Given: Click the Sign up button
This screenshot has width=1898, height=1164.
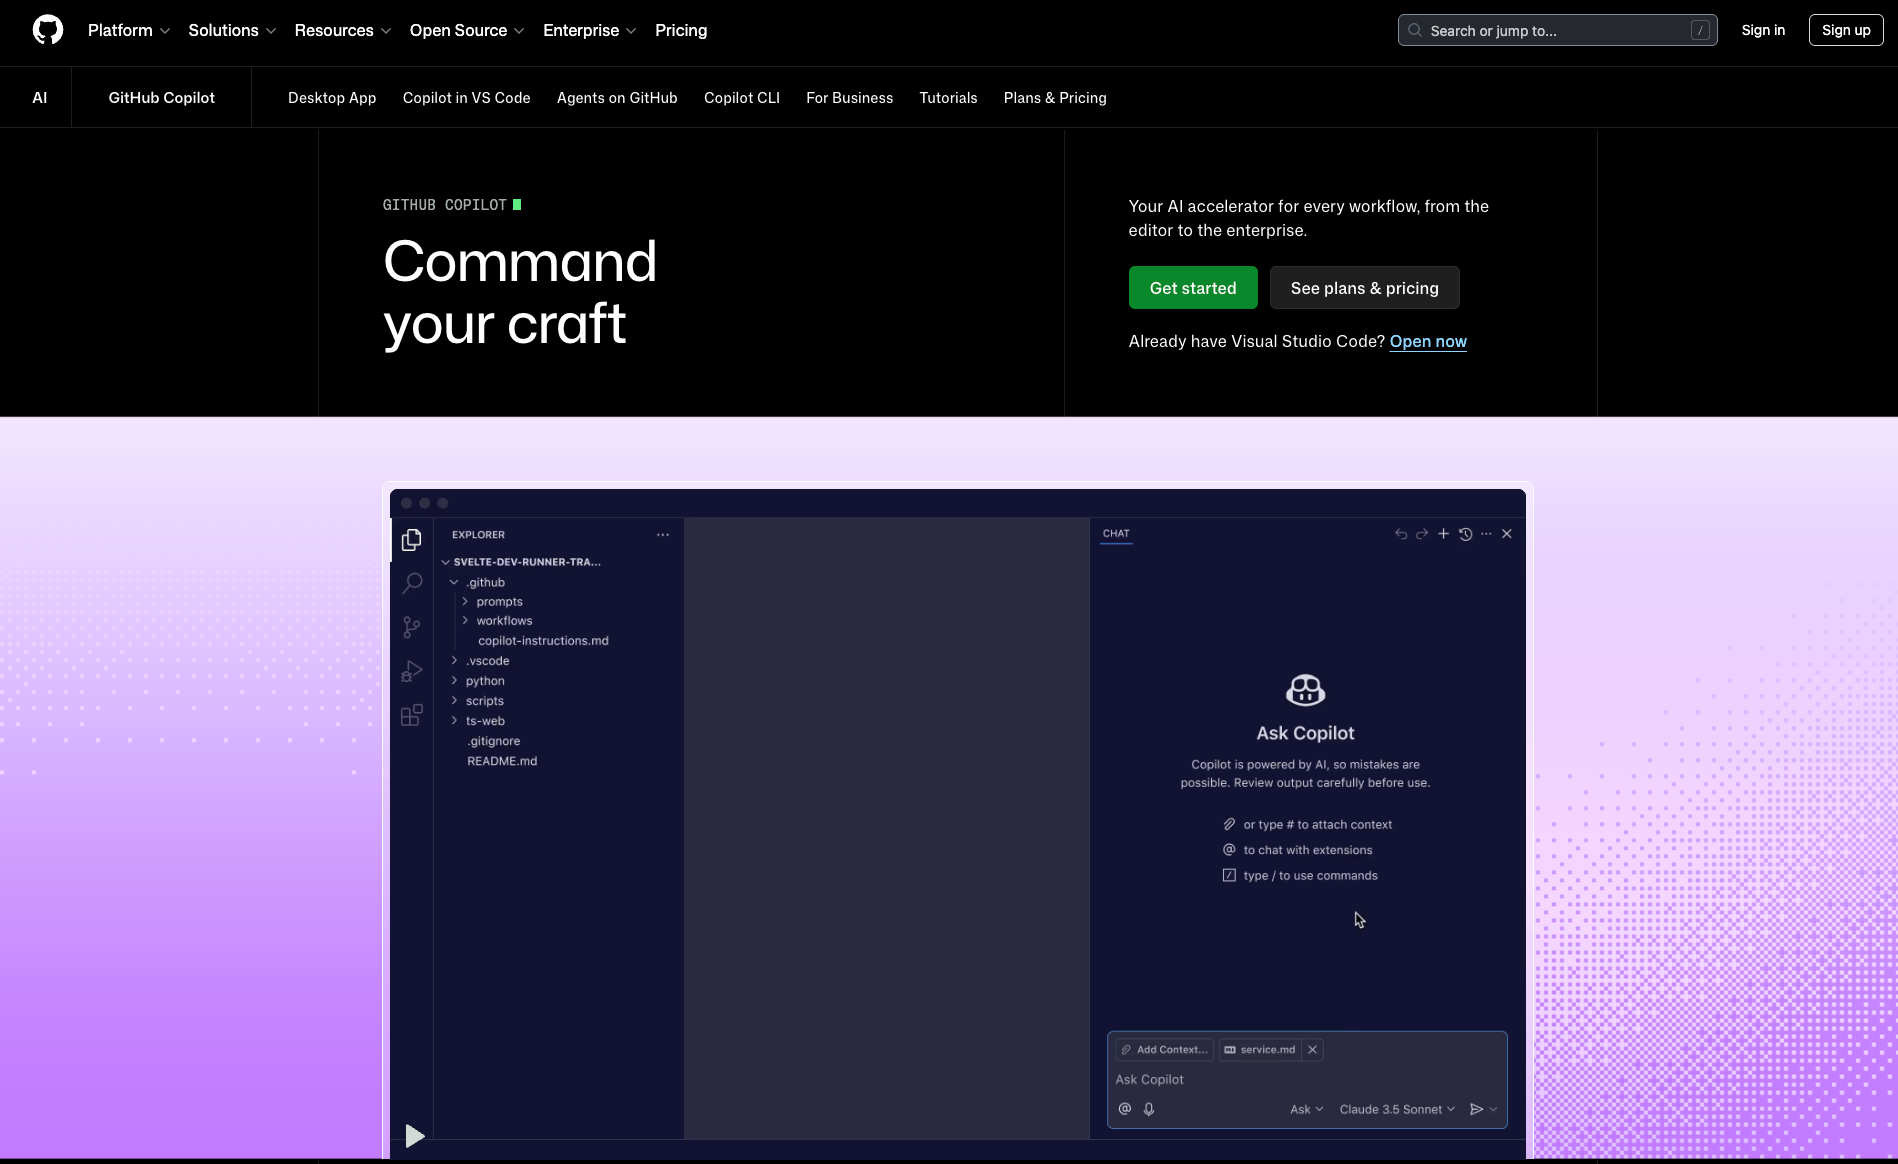Looking at the screenshot, I should point(1846,30).
